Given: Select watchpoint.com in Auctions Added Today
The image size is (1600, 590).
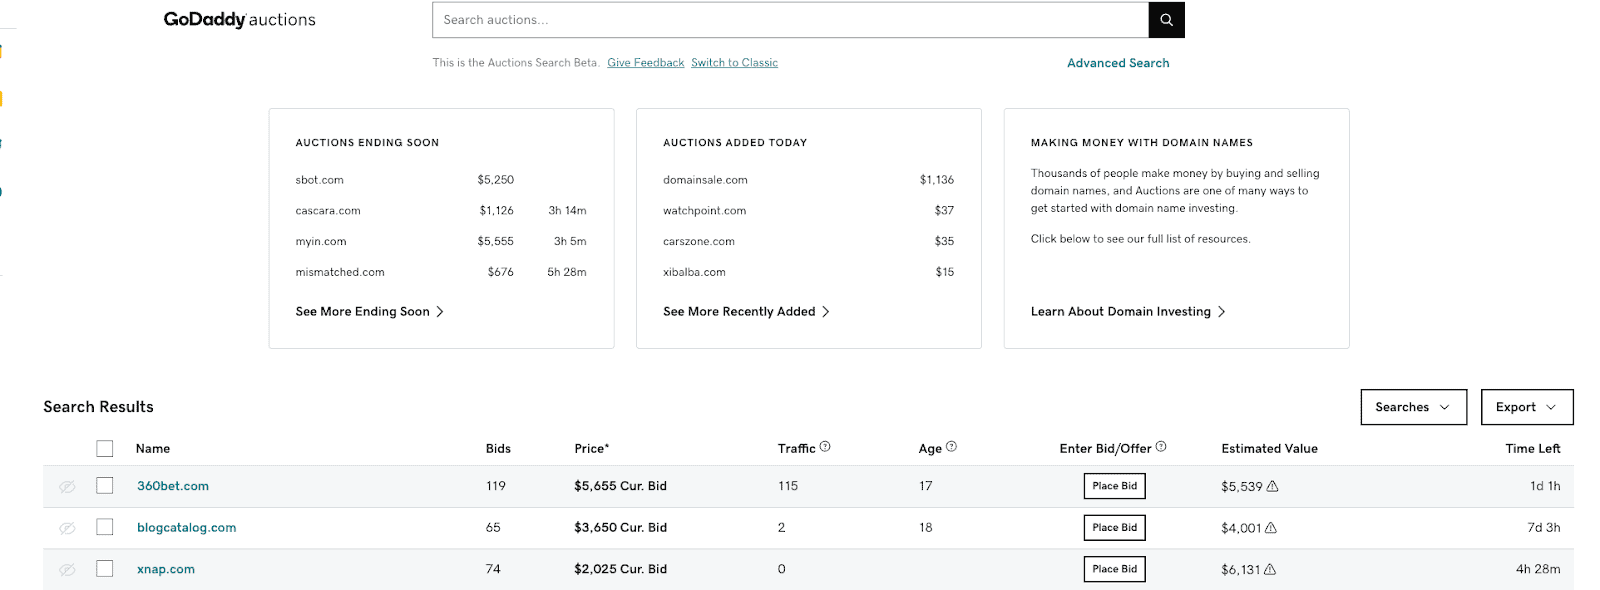Looking at the screenshot, I should click(705, 211).
